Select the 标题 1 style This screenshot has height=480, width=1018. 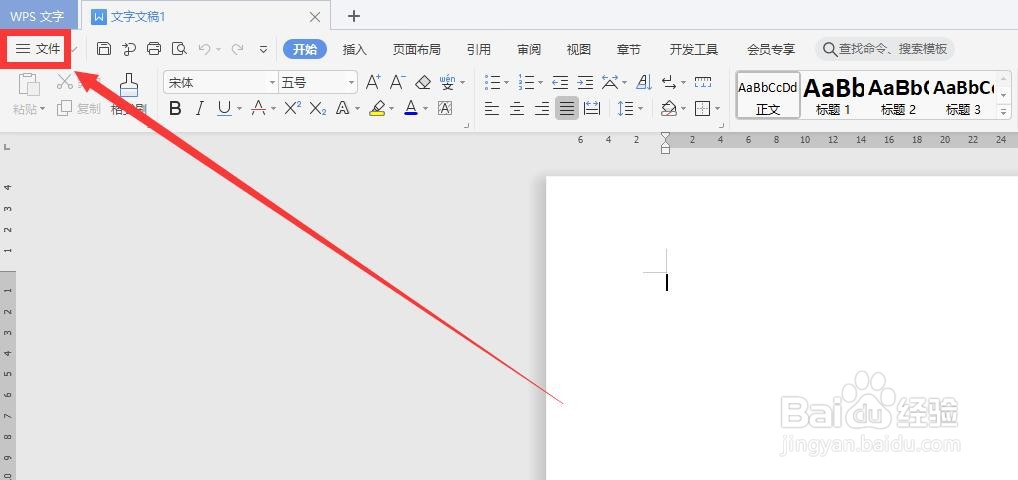[x=833, y=95]
